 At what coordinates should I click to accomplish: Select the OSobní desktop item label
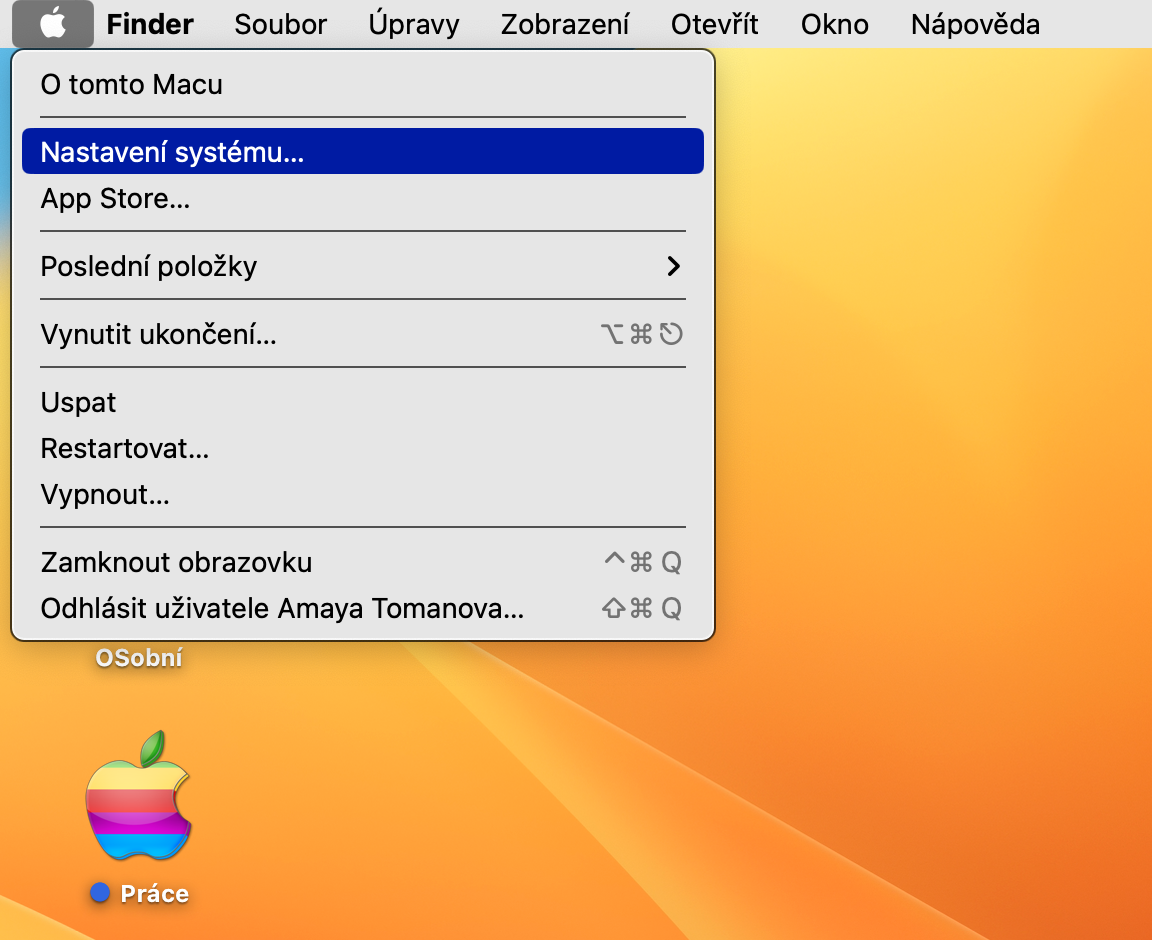coord(139,658)
